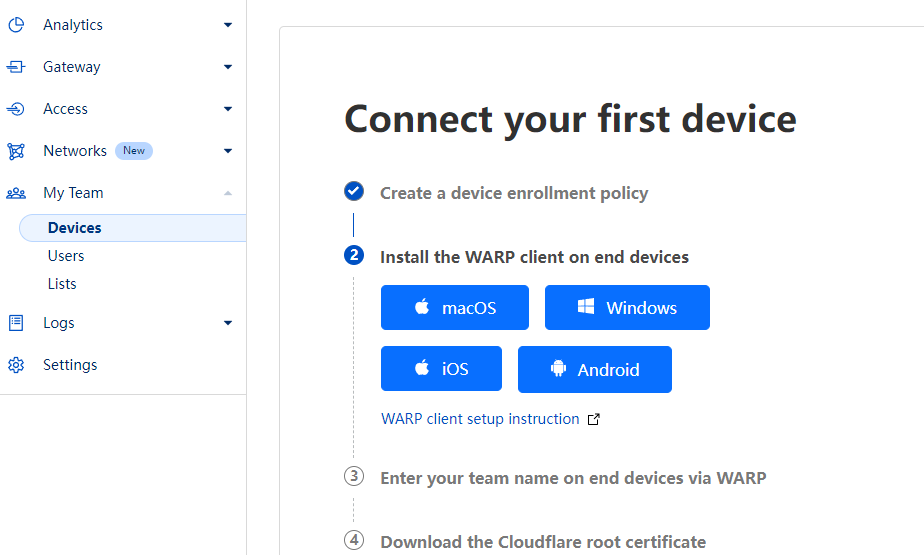The image size is (924, 555).
Task: Click the My Team people icon
Action: pyautogui.click(x=16, y=193)
